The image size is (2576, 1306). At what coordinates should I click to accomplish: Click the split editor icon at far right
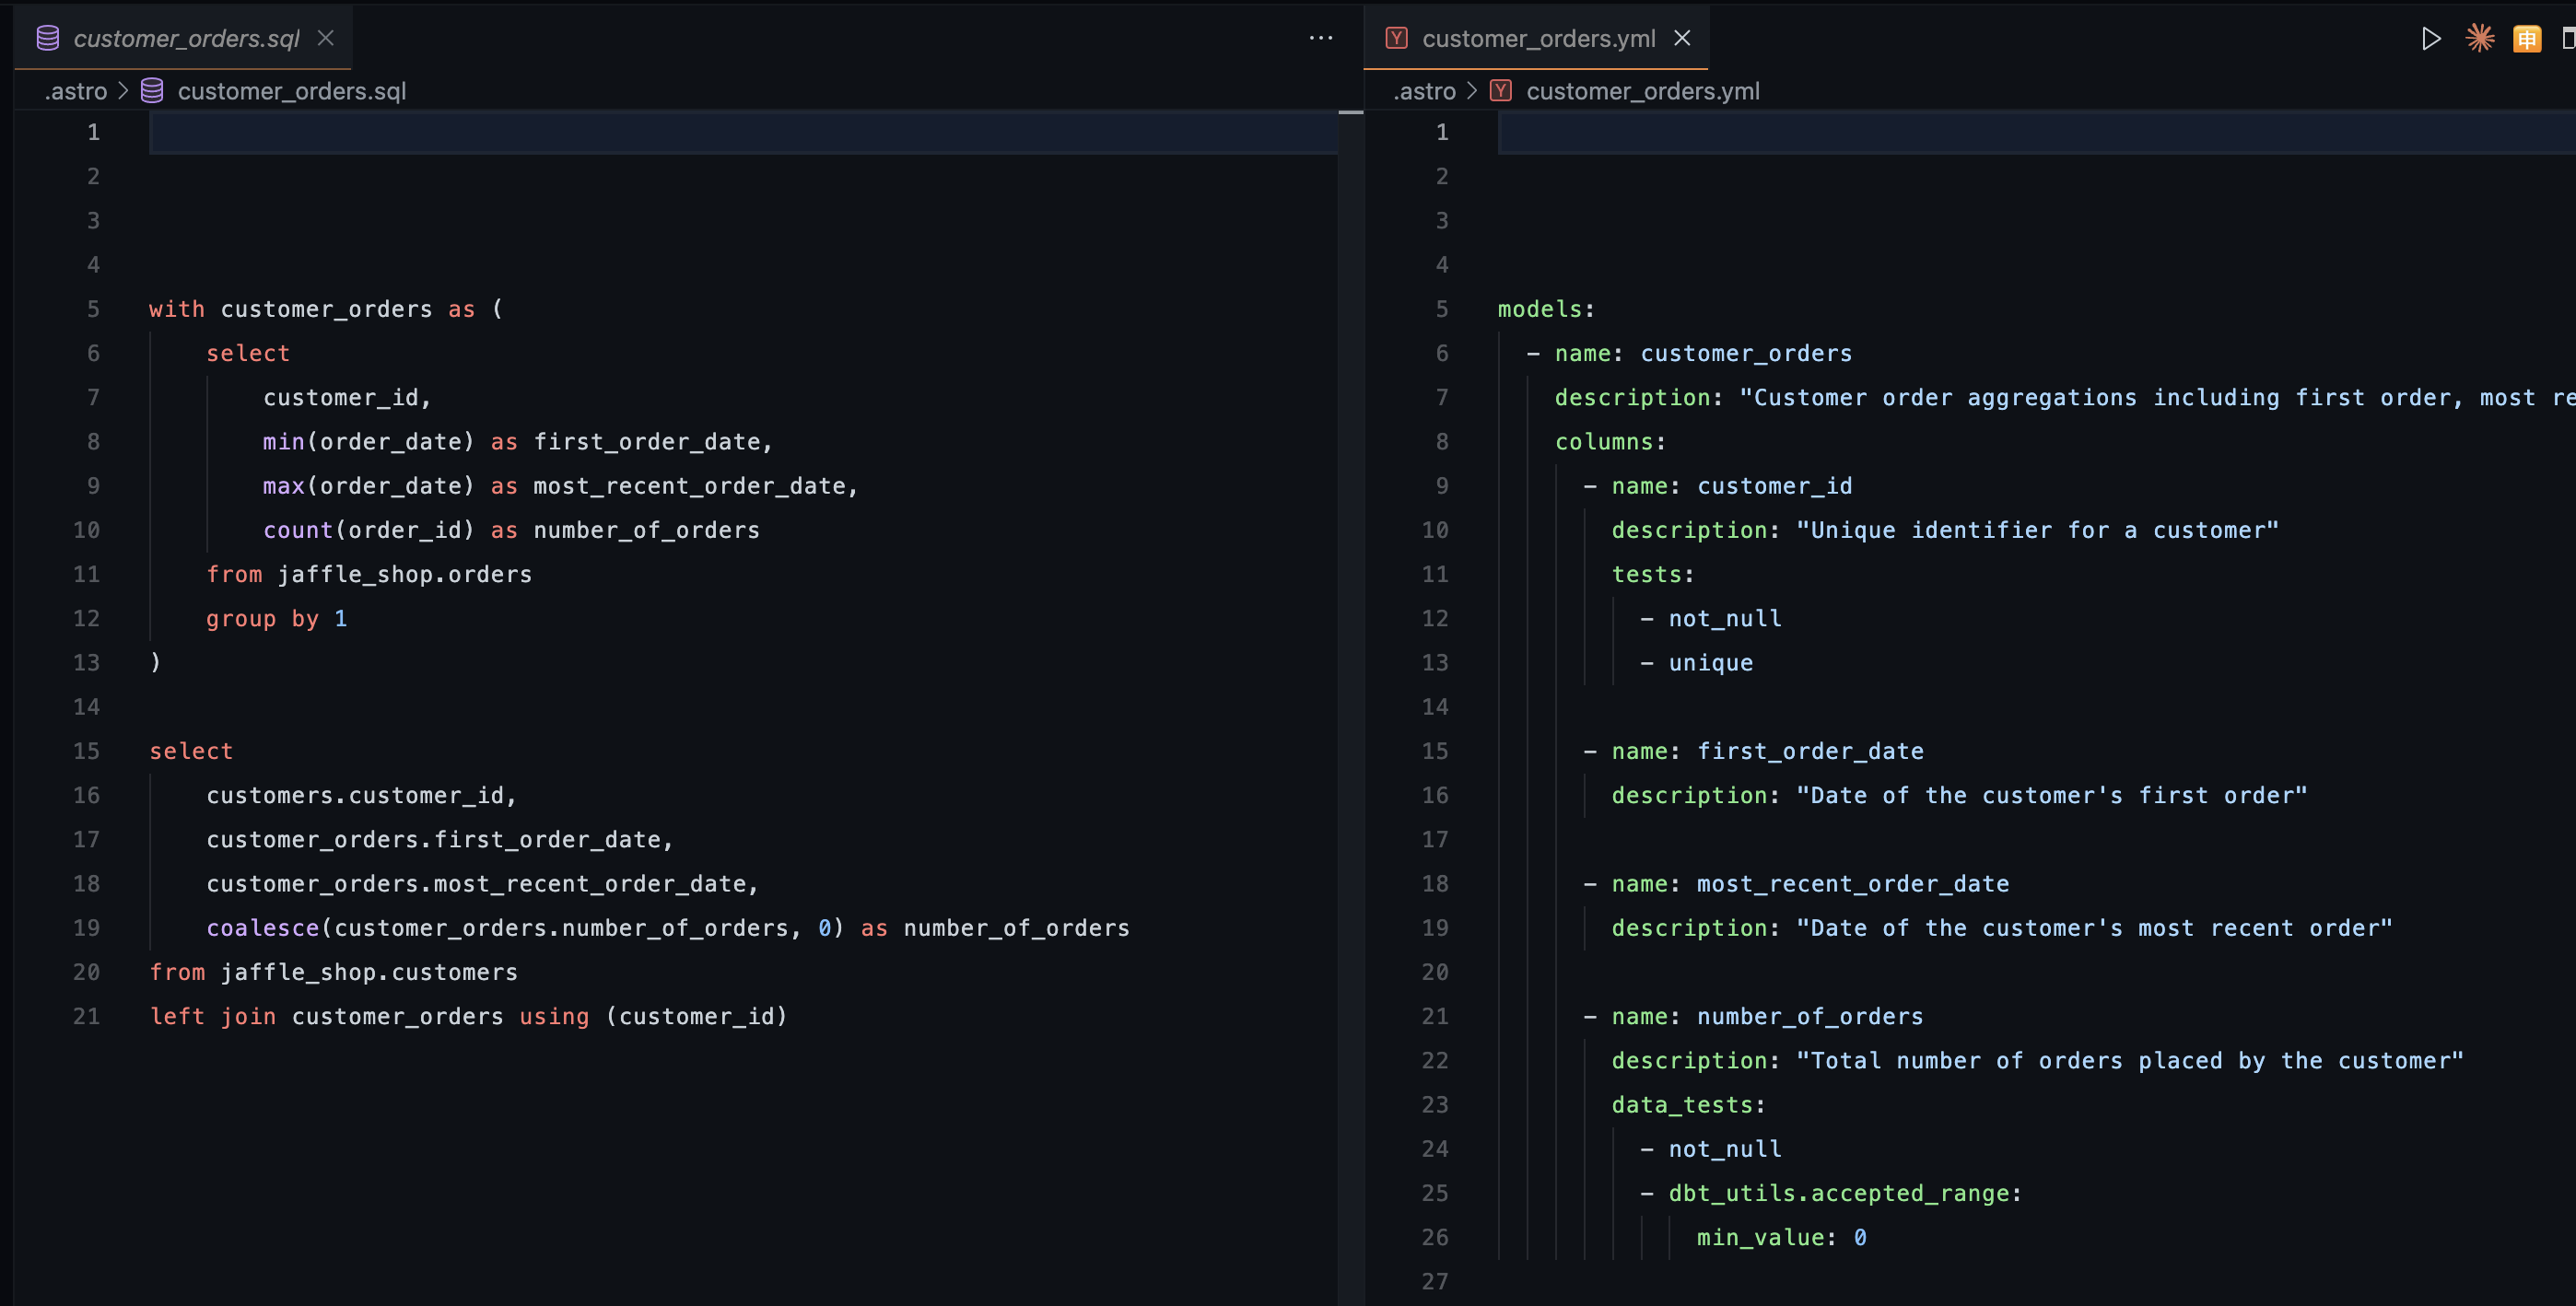point(2568,39)
